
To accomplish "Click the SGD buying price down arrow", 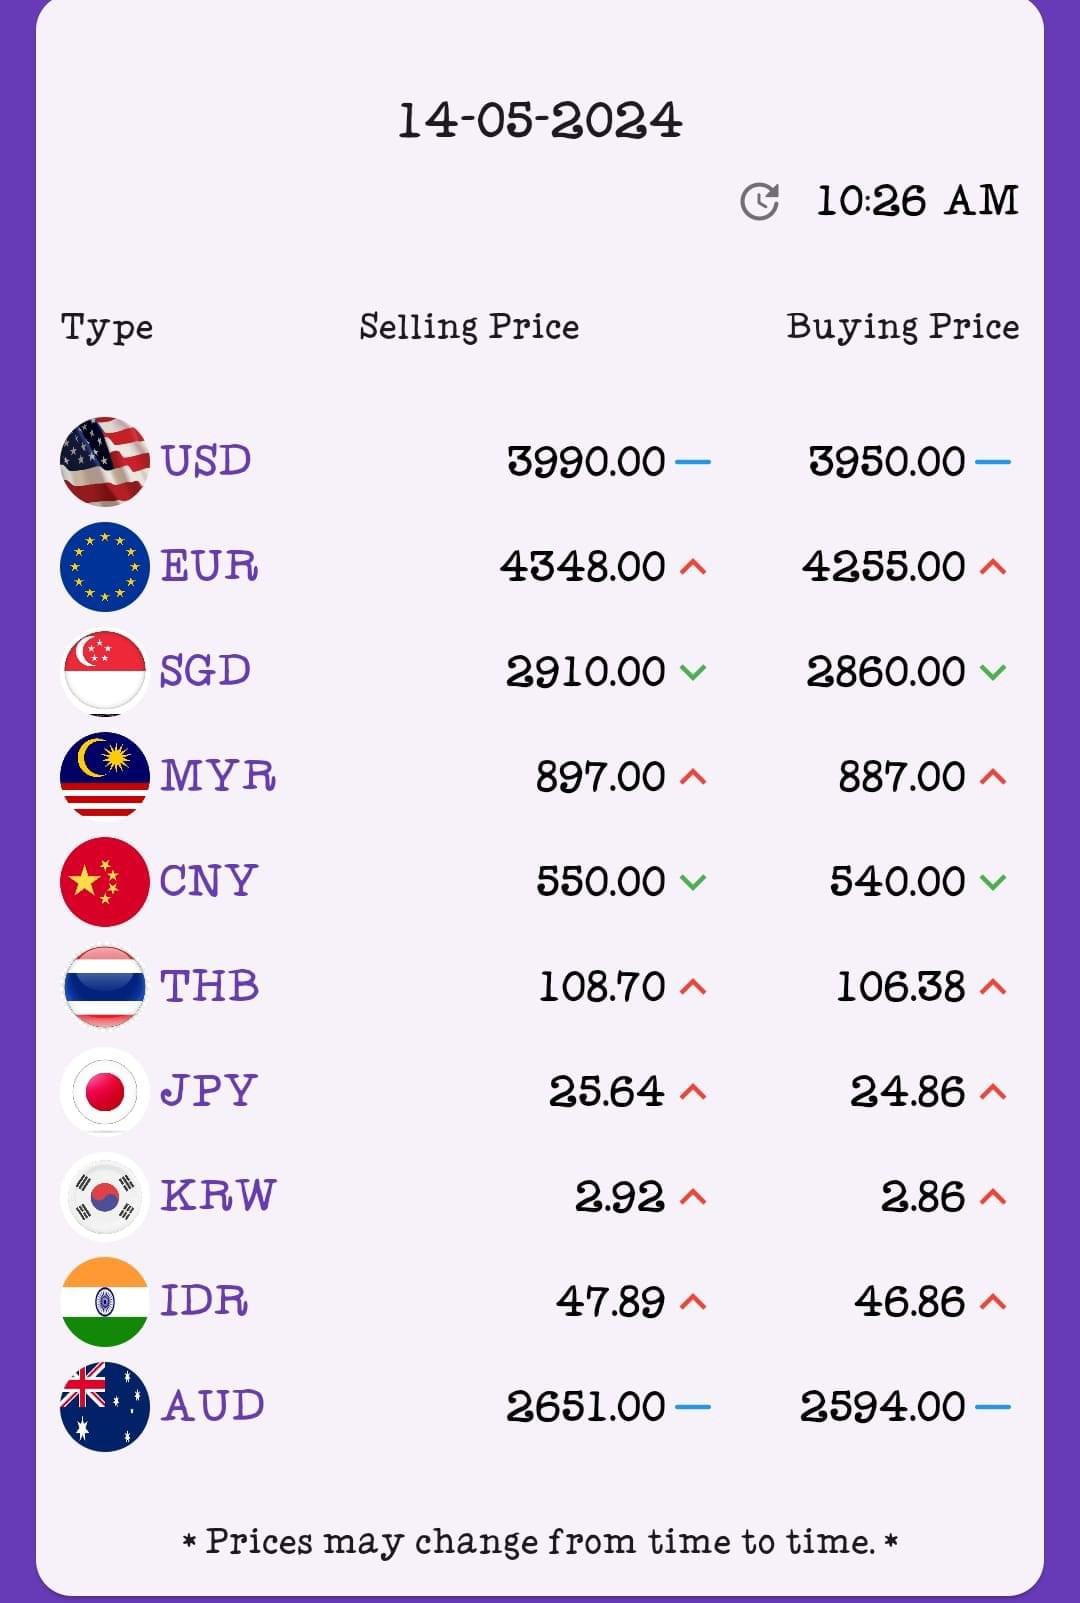I will pos(993,672).
